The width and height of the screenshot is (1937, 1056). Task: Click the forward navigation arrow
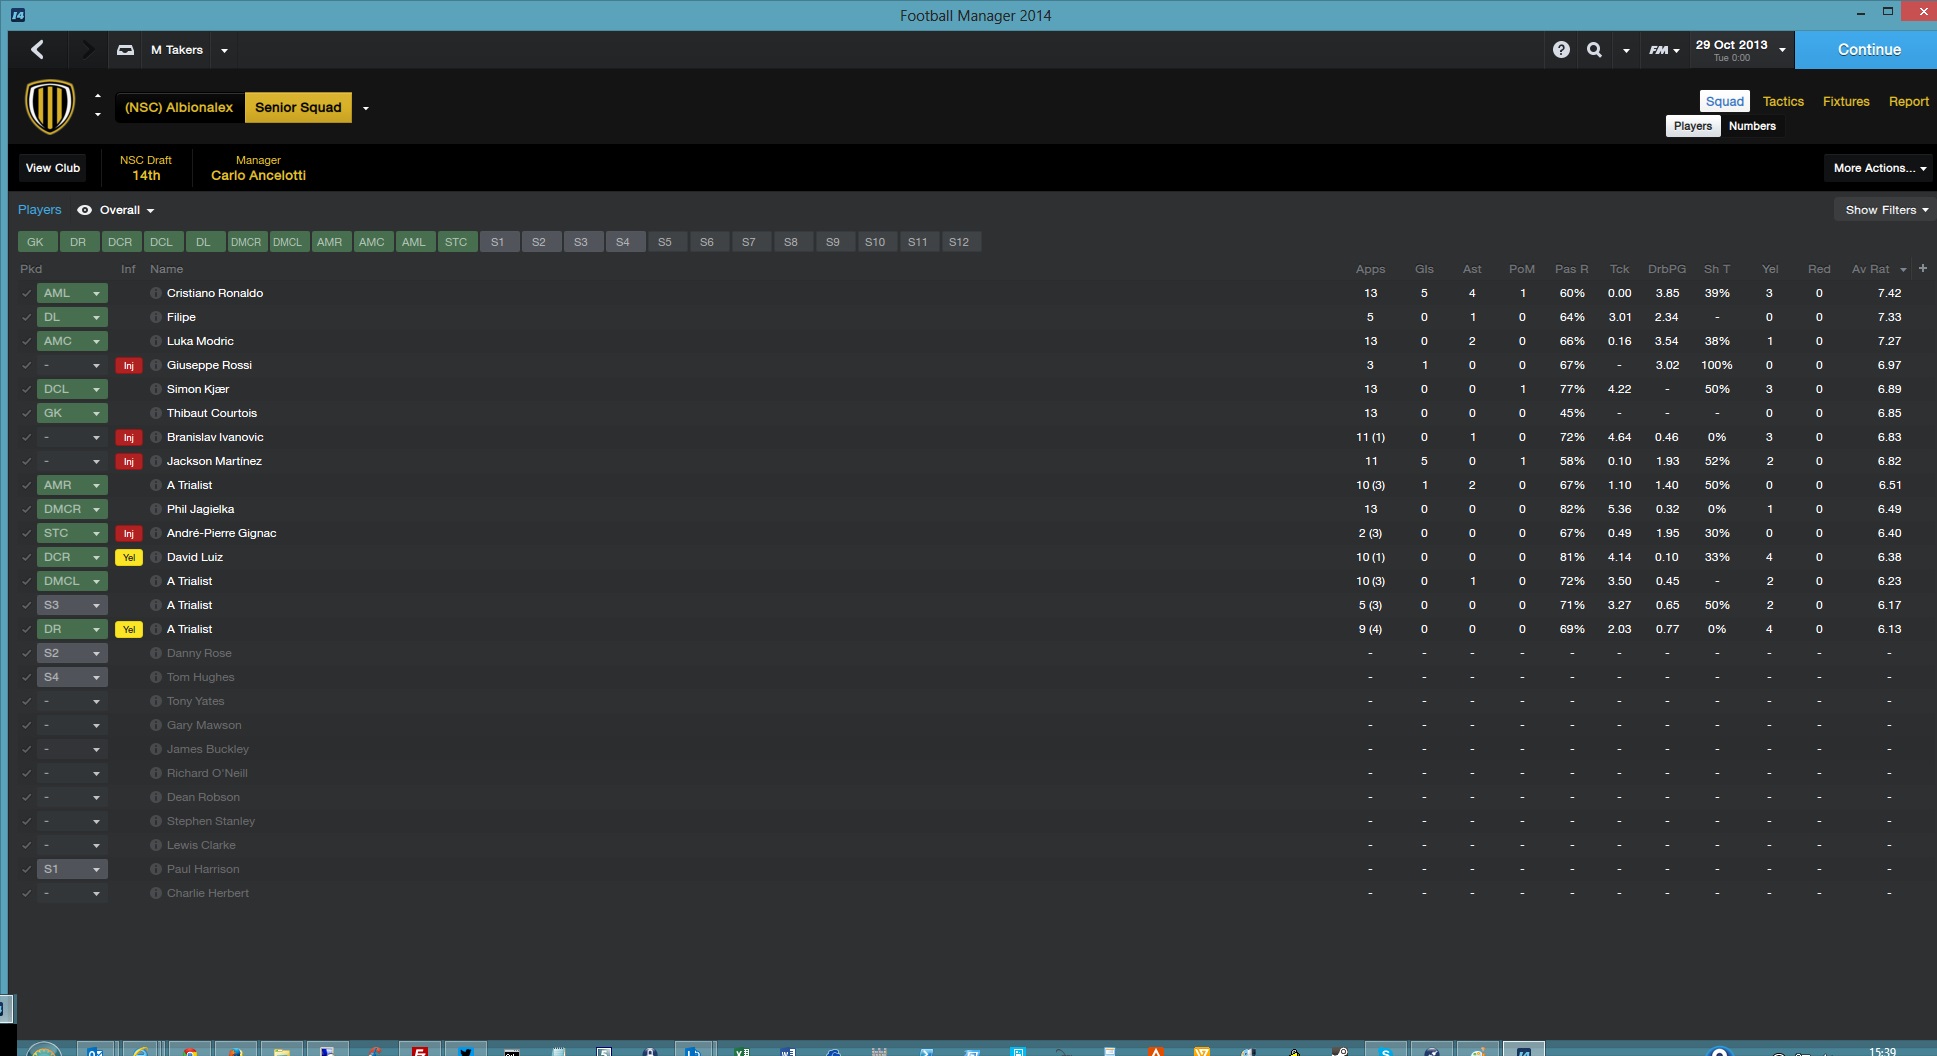pos(87,49)
